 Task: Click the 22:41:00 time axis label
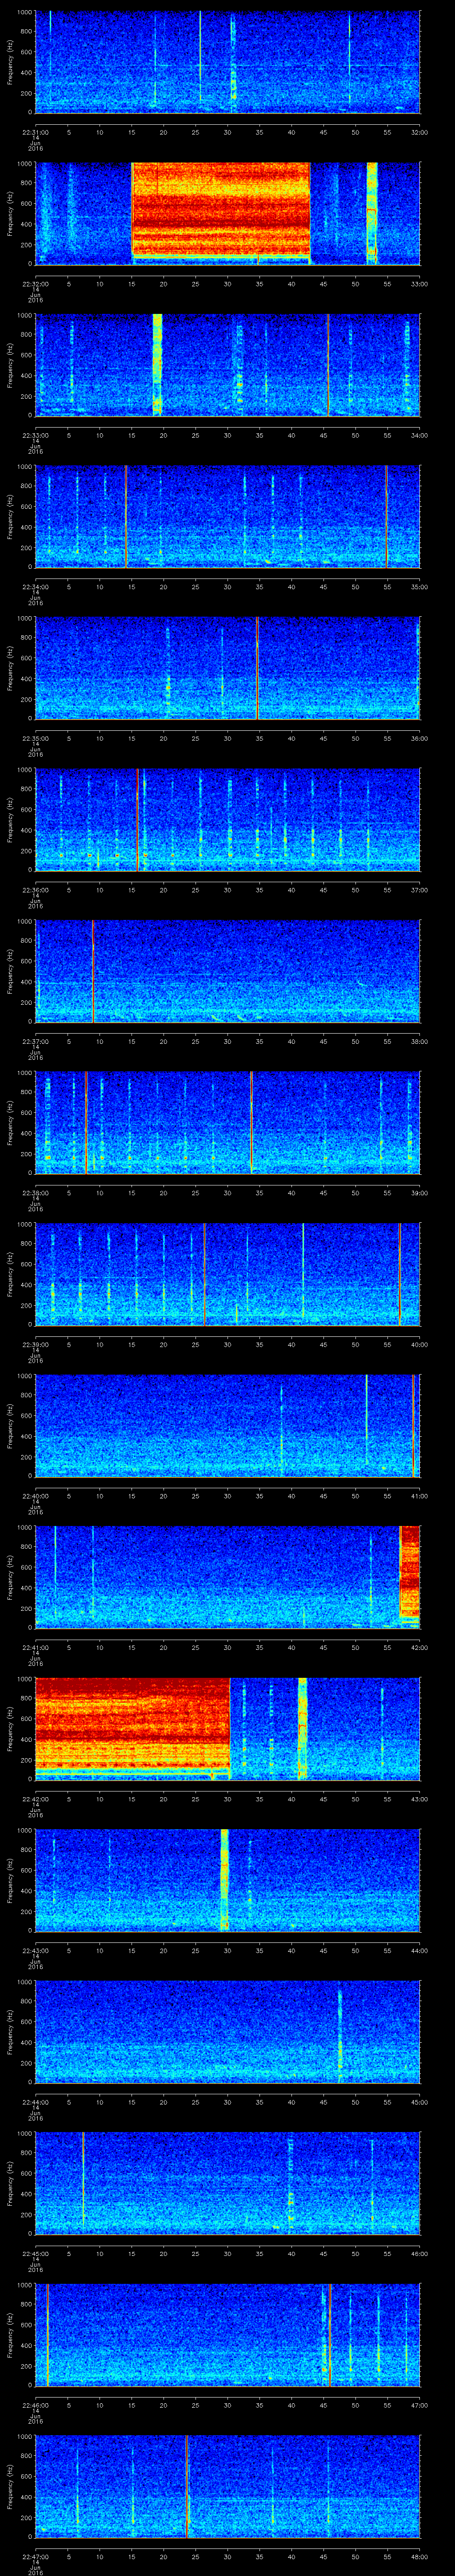(35, 1647)
